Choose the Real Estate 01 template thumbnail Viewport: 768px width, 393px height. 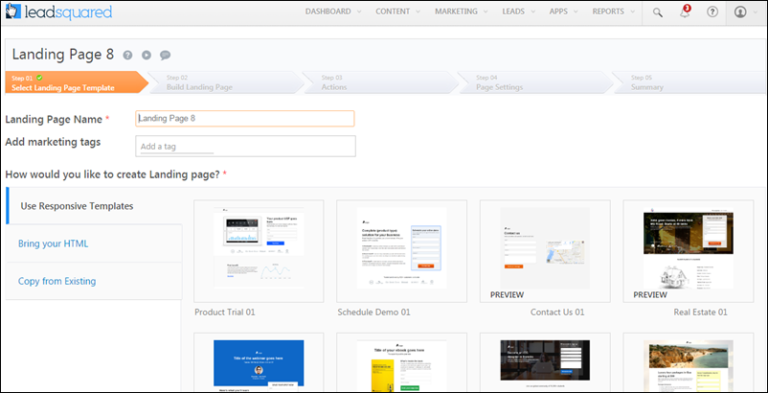(x=688, y=251)
